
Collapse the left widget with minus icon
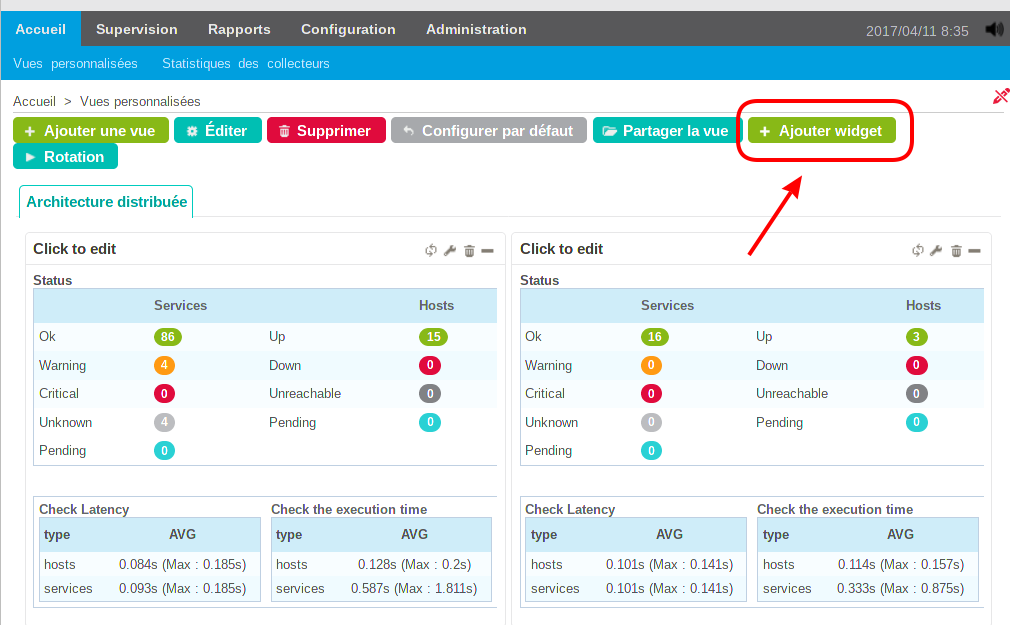(x=487, y=251)
